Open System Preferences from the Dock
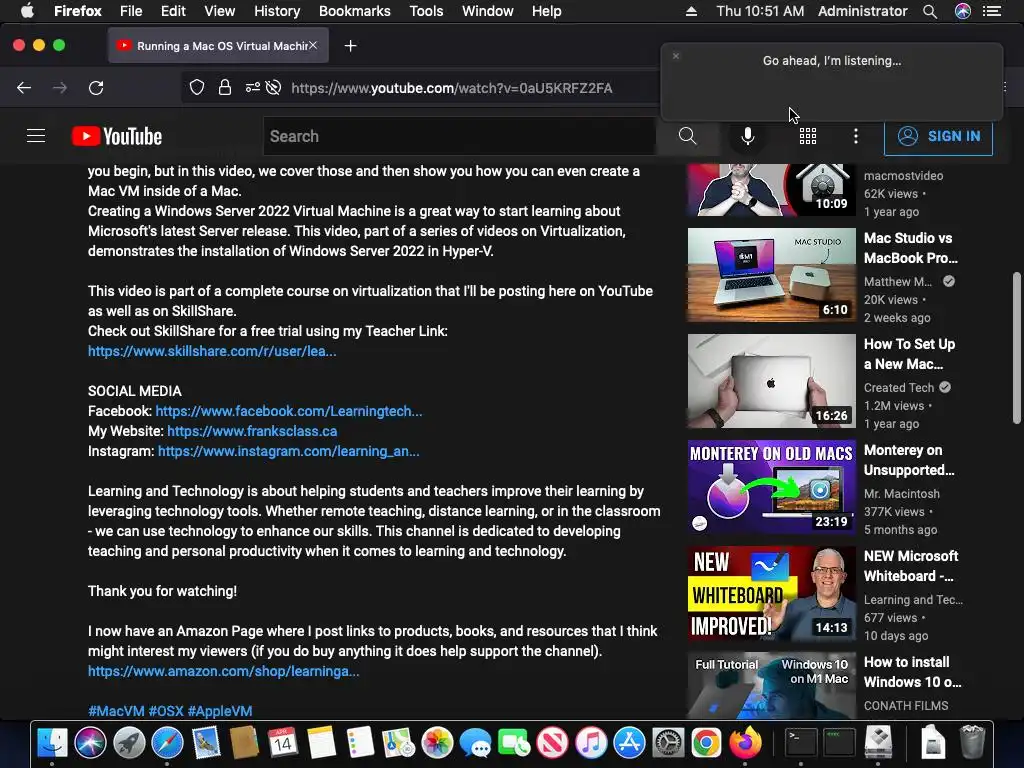This screenshot has height=768, width=1024. pos(668,743)
